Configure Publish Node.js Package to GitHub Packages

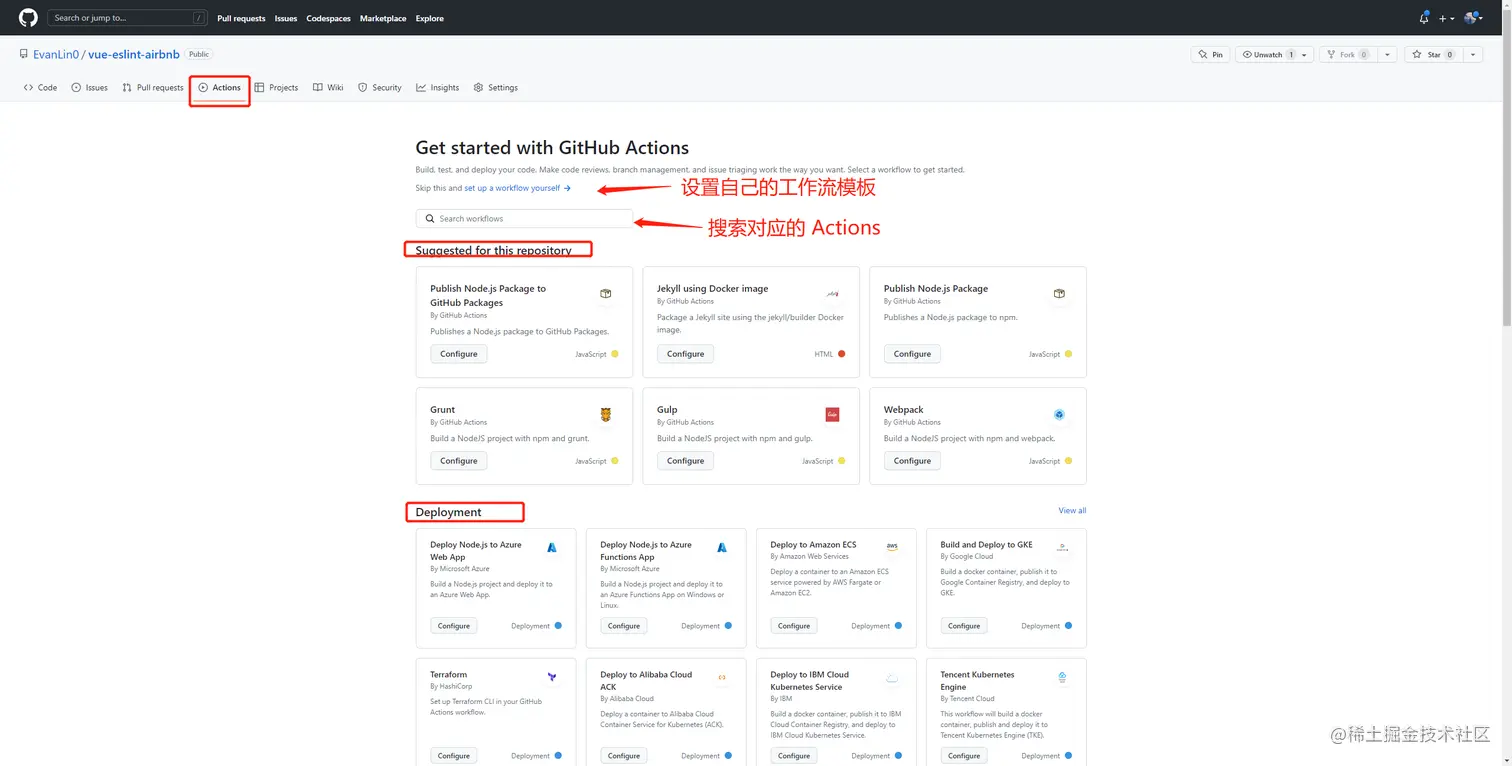pos(459,354)
